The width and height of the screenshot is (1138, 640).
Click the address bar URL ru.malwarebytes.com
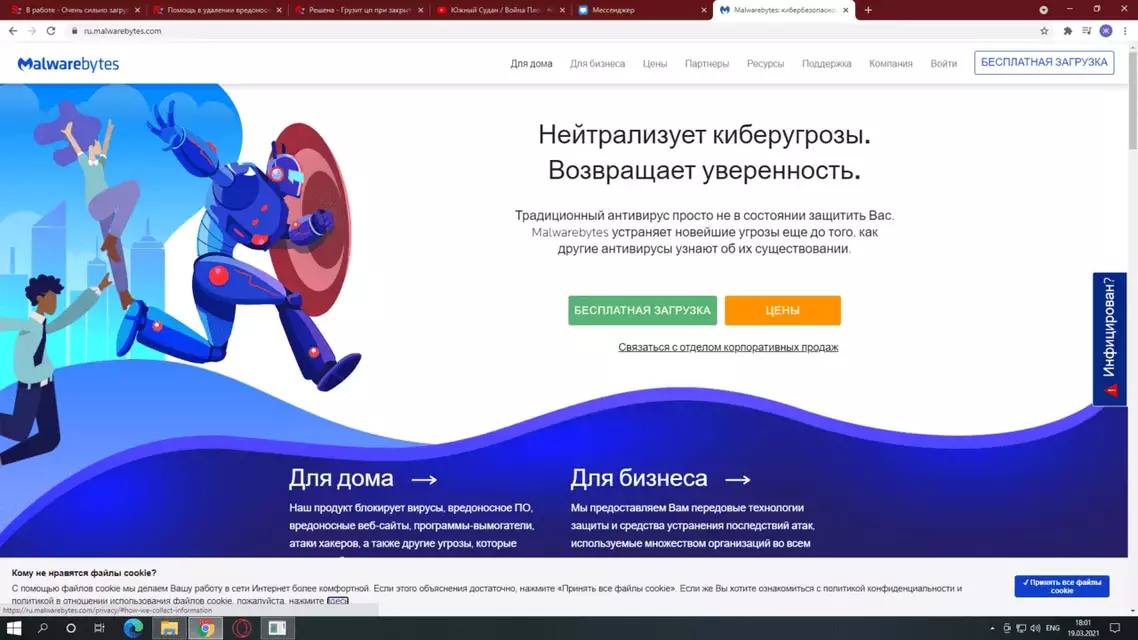point(123,31)
